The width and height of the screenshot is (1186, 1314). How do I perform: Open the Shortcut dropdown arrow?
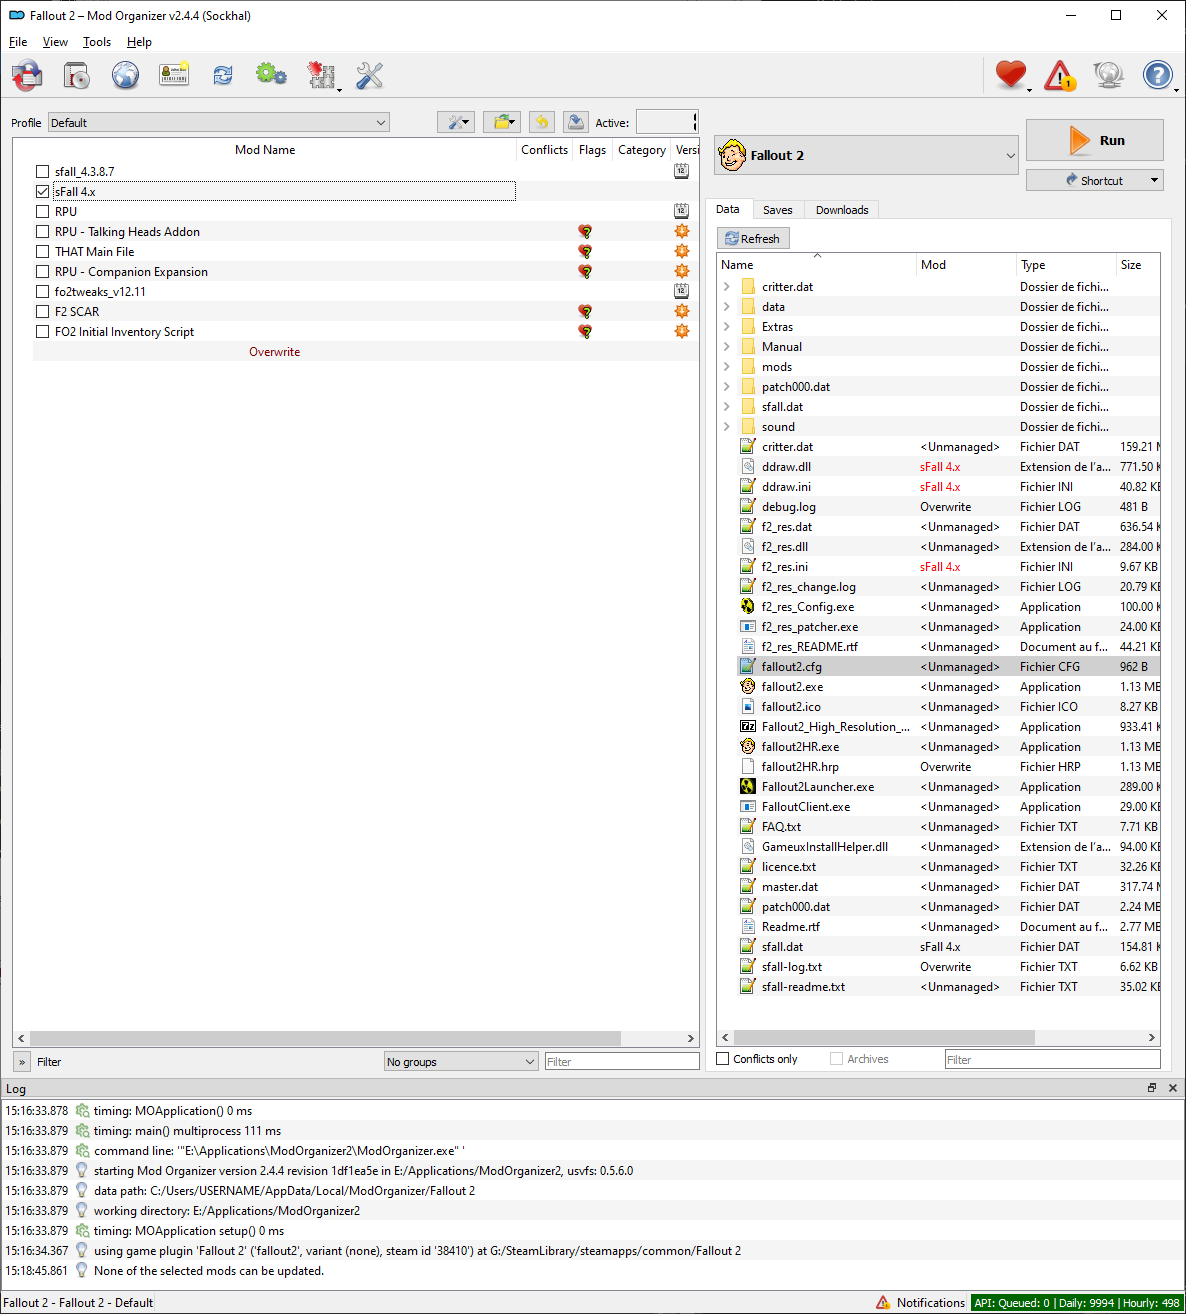tap(1154, 181)
